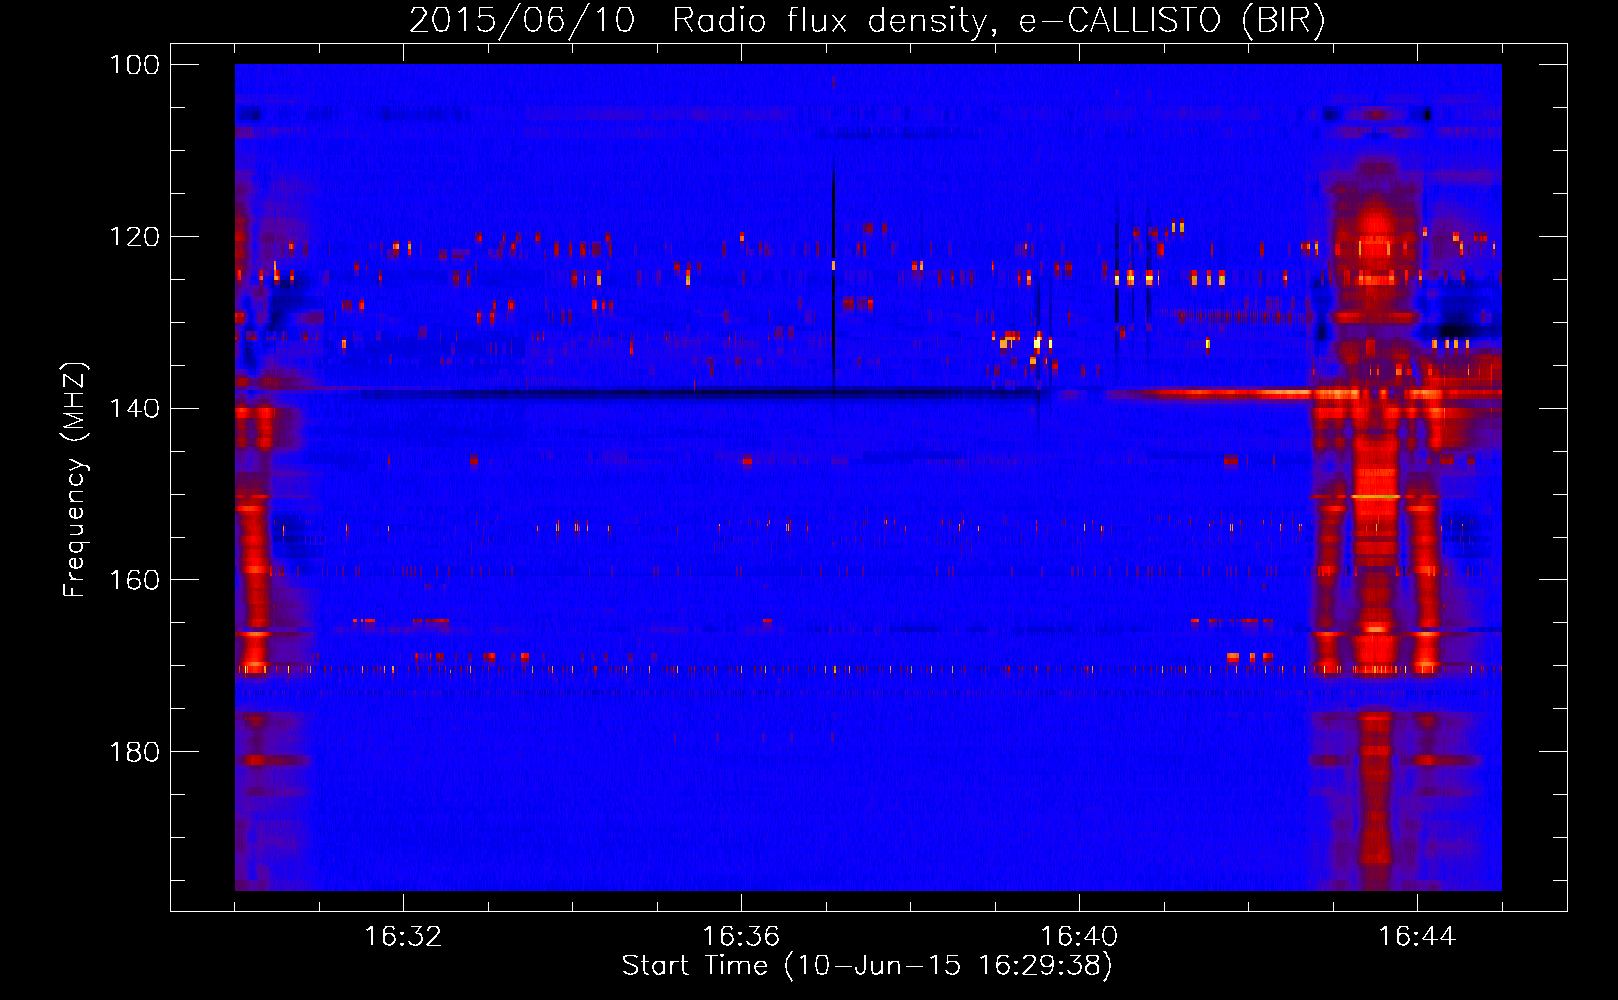Click the 16:44 time tick label
The height and width of the screenshot is (1000, 1618).
click(x=1417, y=937)
